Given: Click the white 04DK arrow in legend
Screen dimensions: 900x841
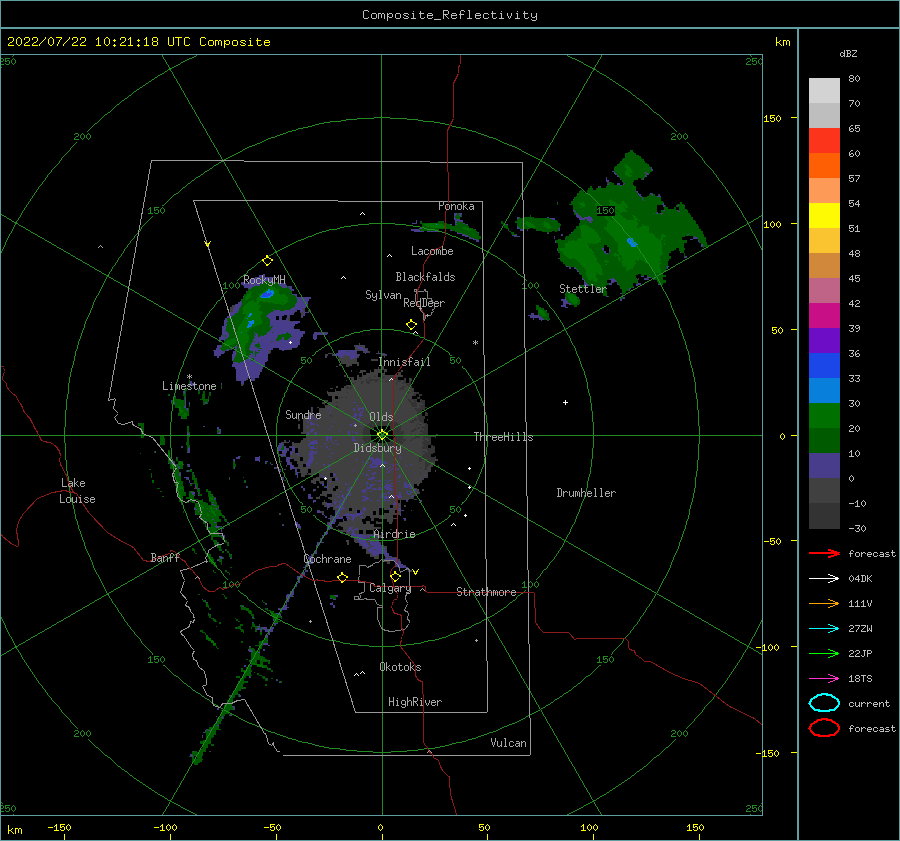Looking at the screenshot, I should (824, 579).
